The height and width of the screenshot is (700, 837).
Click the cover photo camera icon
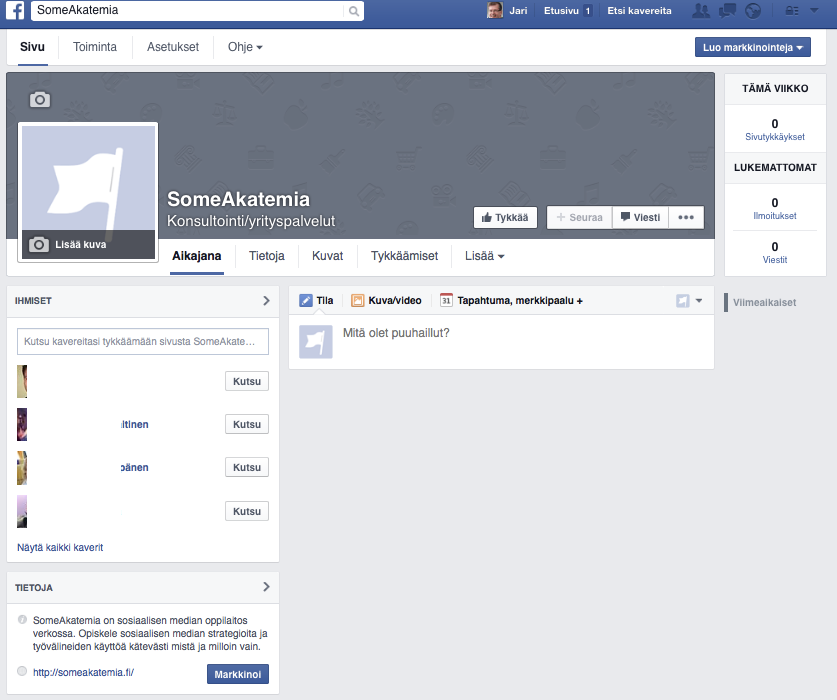point(40,100)
